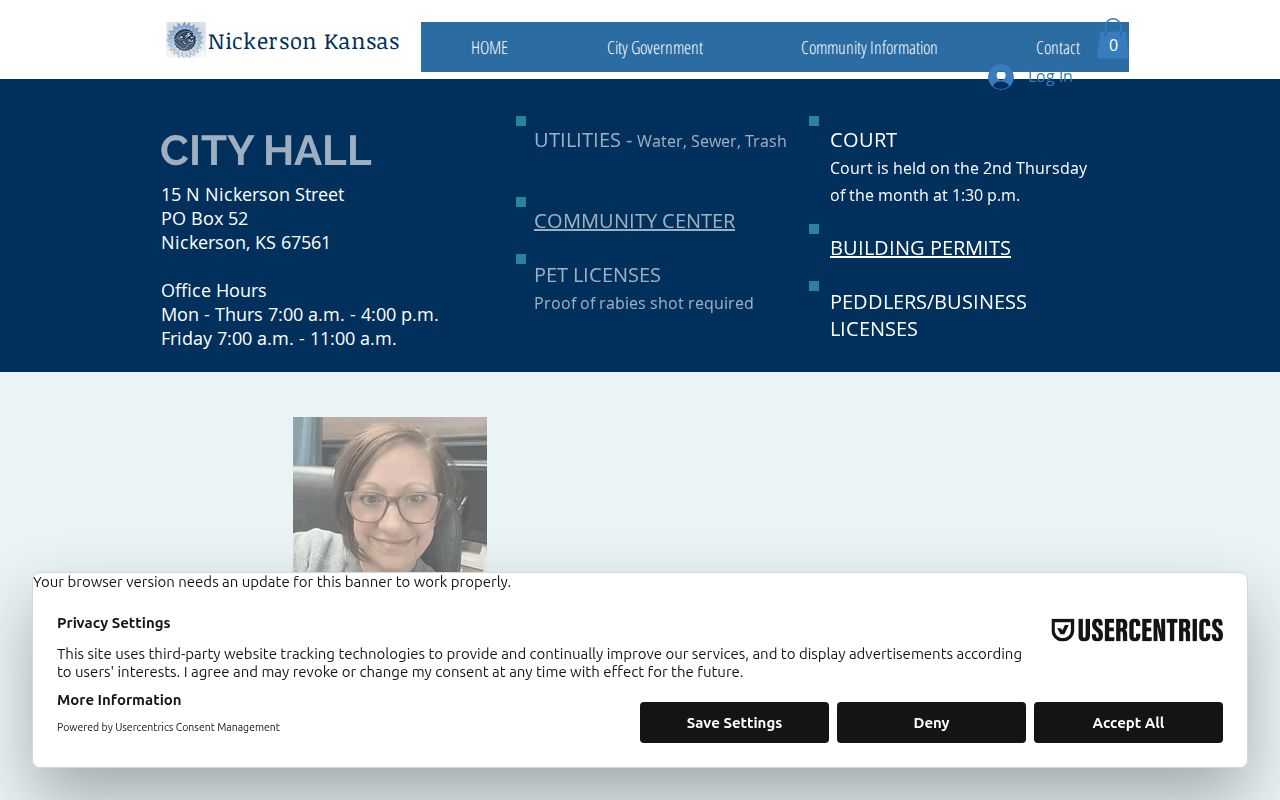Click the PEDDLERS/BUSINESS LICENSES text

point(928,315)
